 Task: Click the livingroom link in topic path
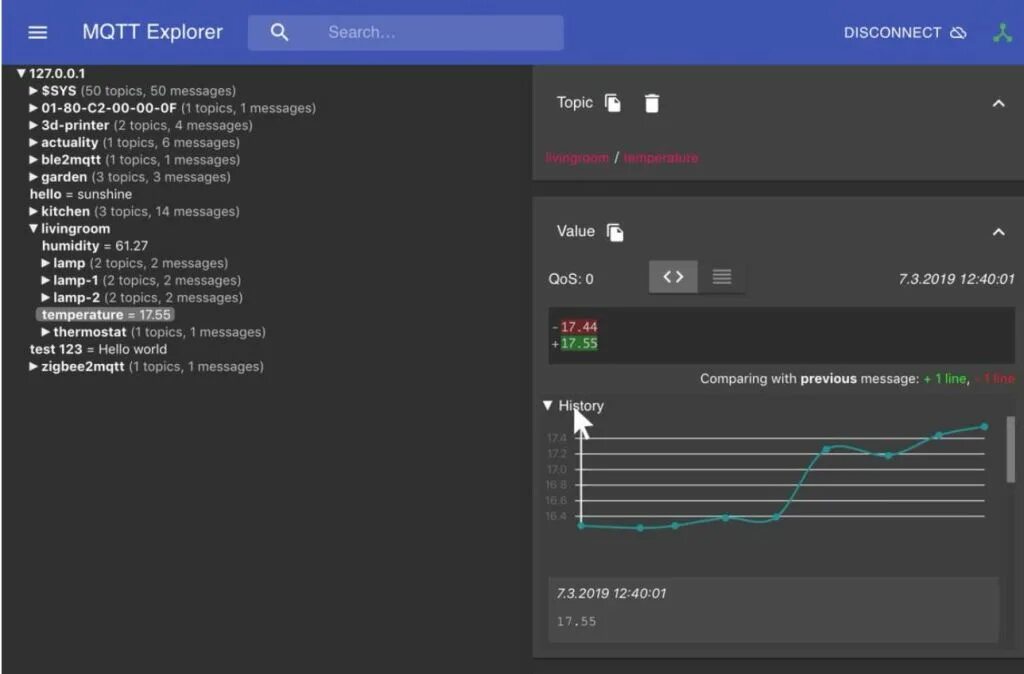[577, 158]
